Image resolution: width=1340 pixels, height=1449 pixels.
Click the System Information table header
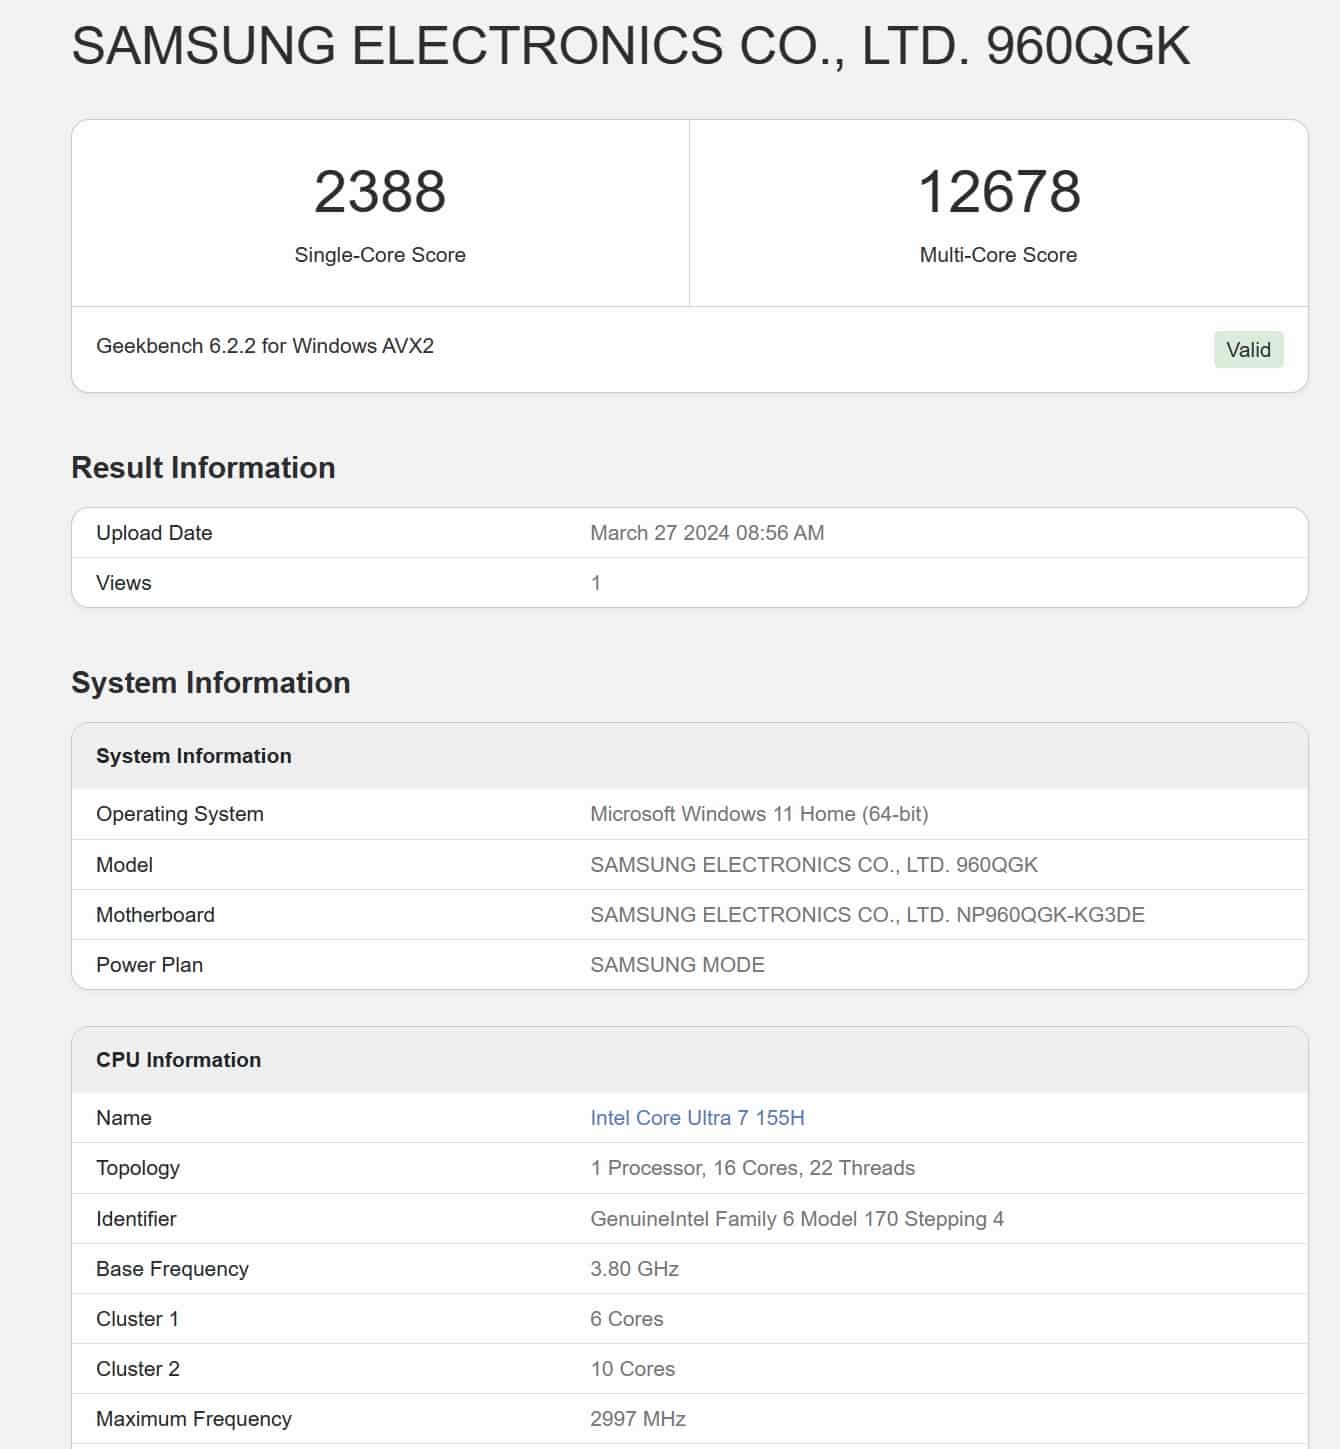click(194, 756)
